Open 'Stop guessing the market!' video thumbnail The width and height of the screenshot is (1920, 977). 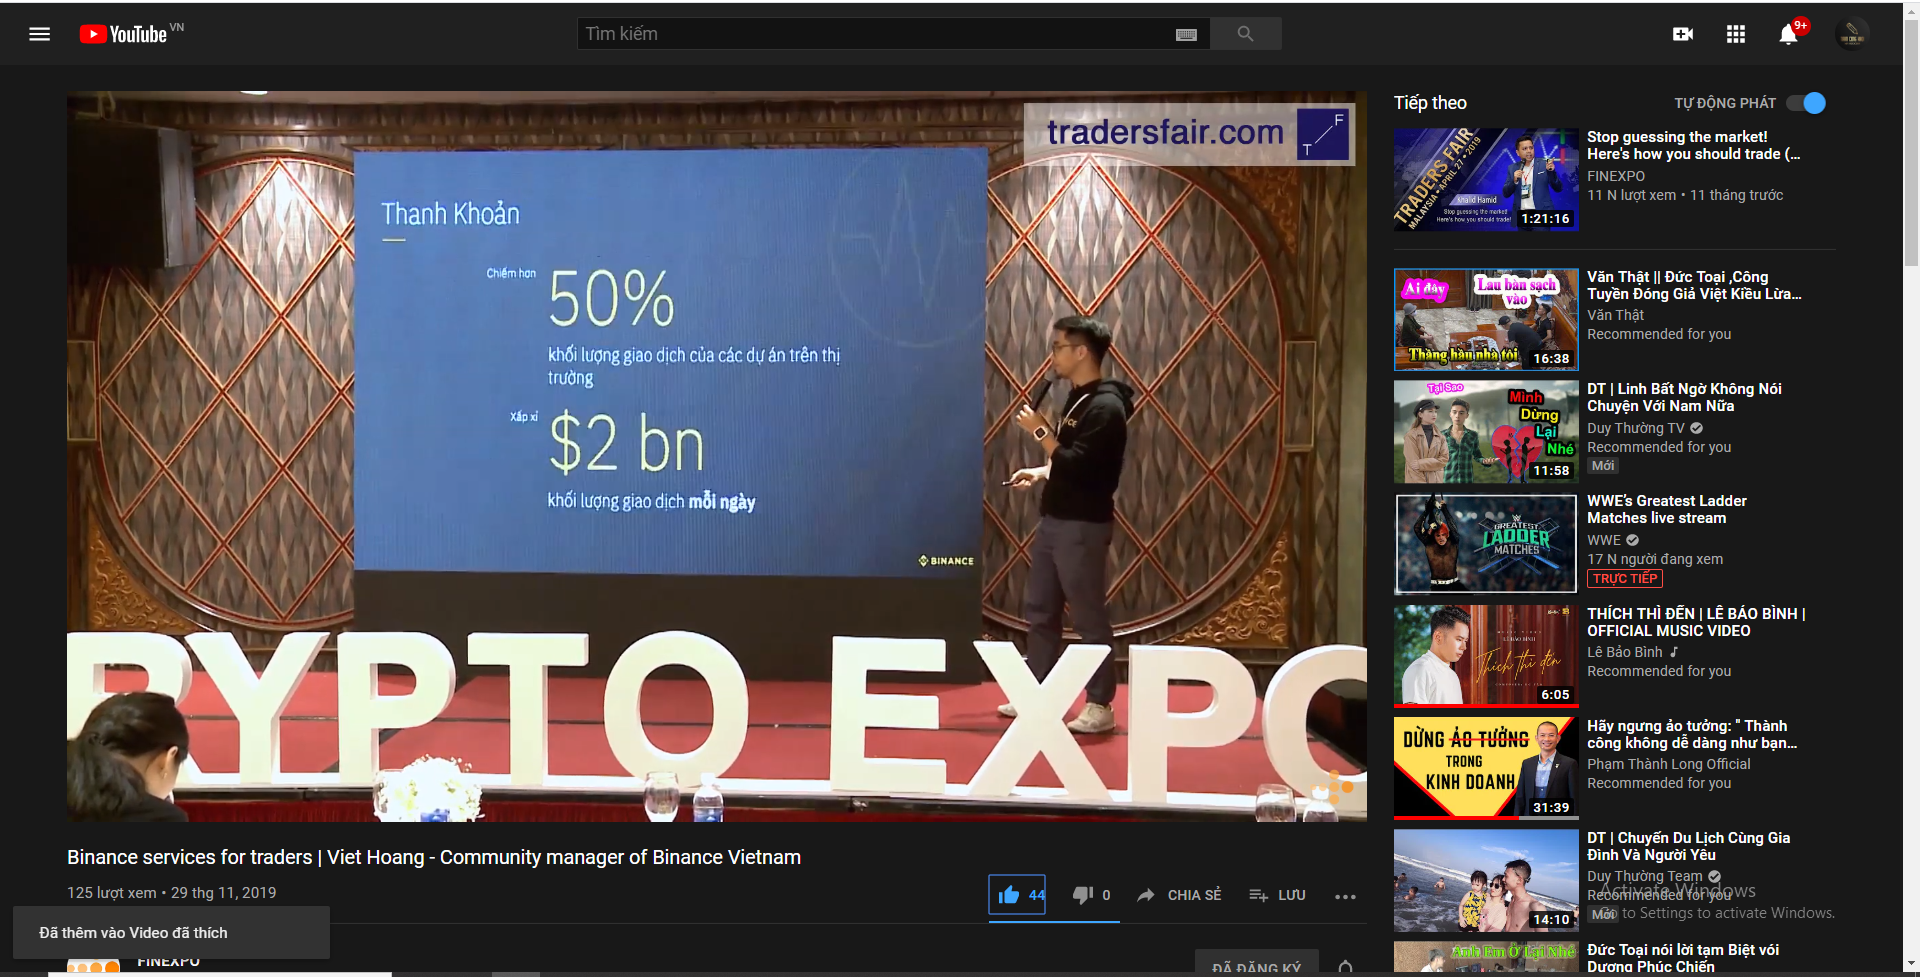point(1486,180)
